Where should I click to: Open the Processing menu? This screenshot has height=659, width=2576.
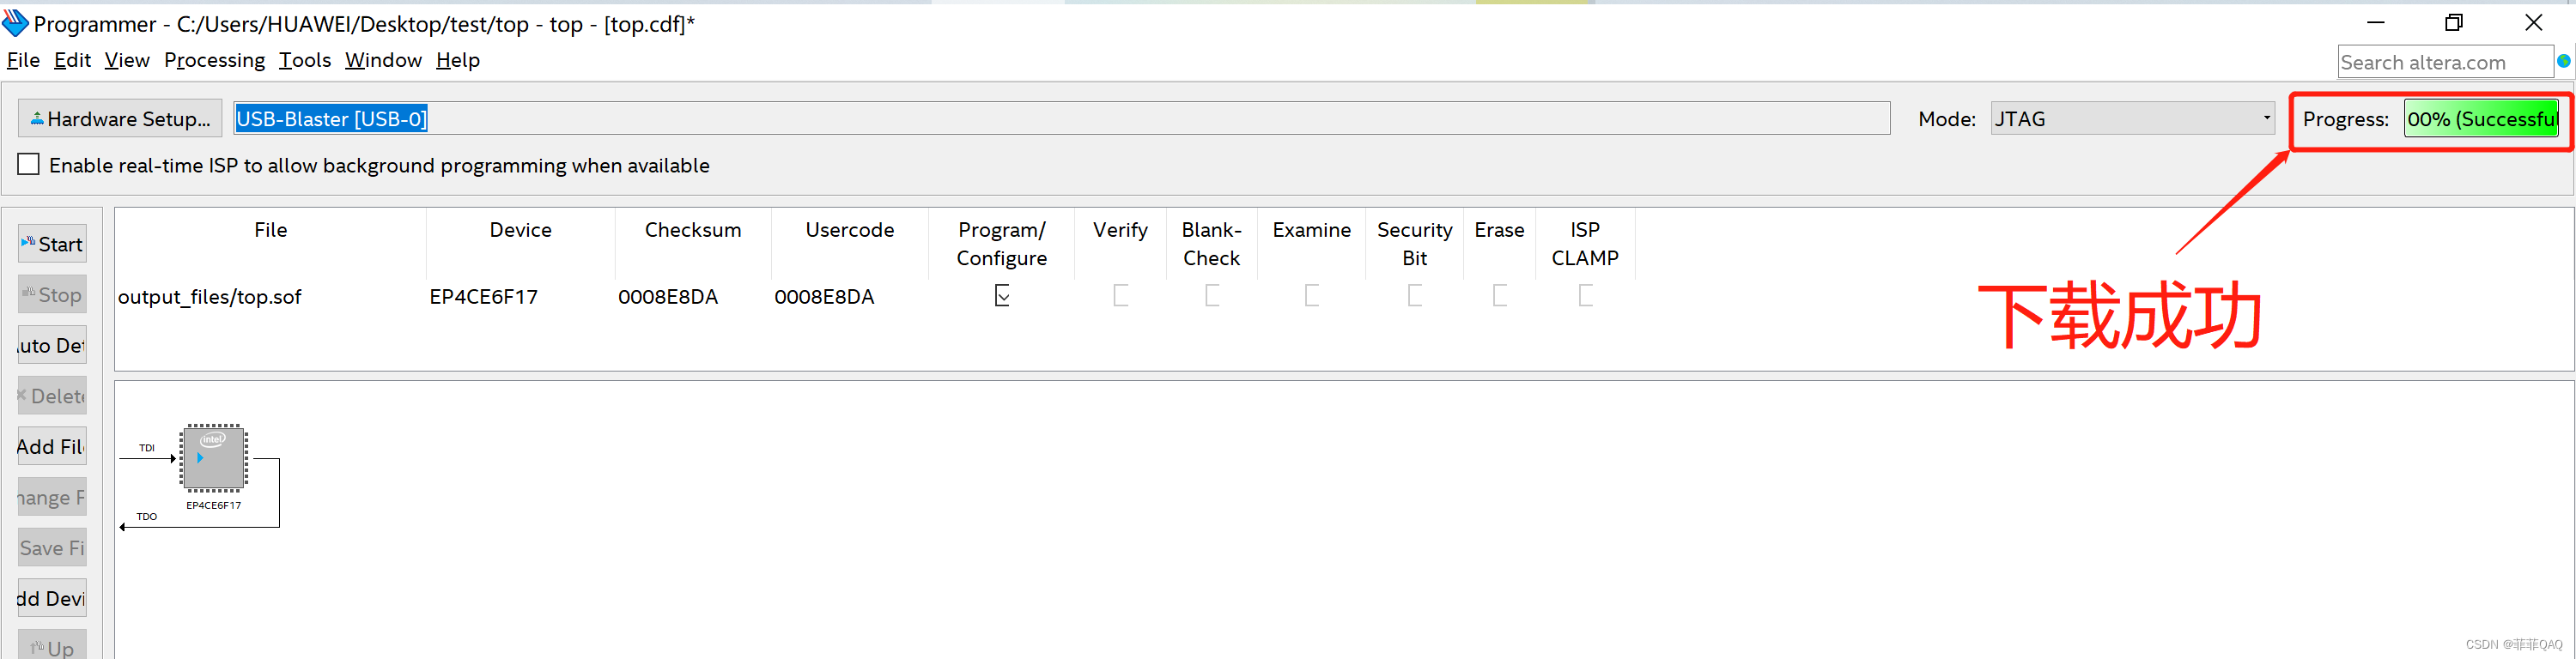point(214,60)
